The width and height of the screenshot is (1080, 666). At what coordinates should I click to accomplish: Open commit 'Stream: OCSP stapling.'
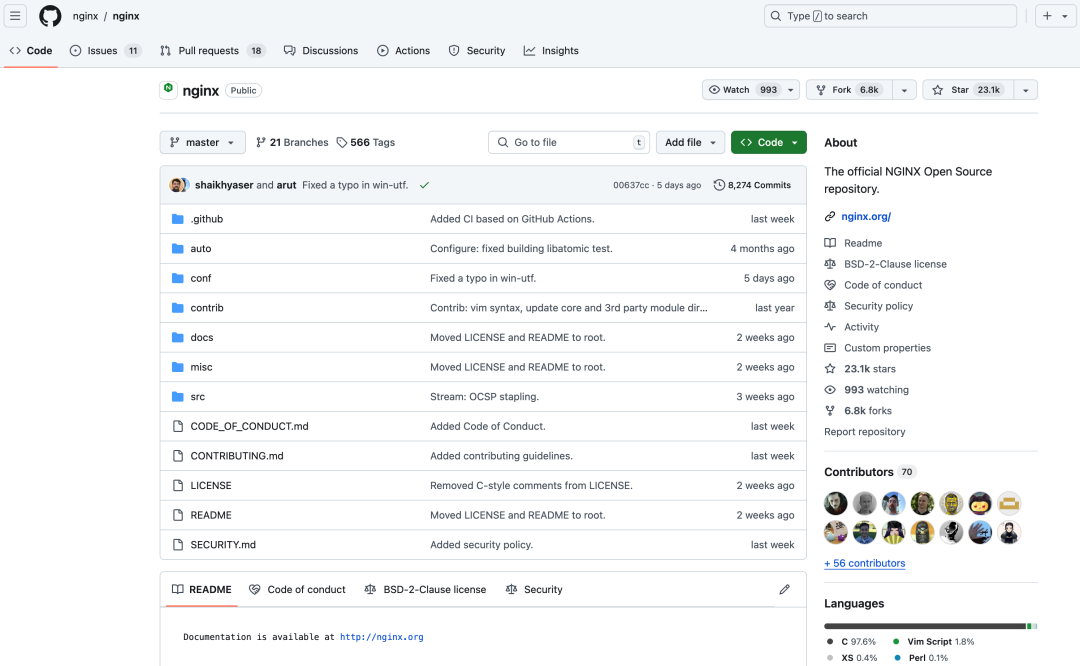coord(484,397)
